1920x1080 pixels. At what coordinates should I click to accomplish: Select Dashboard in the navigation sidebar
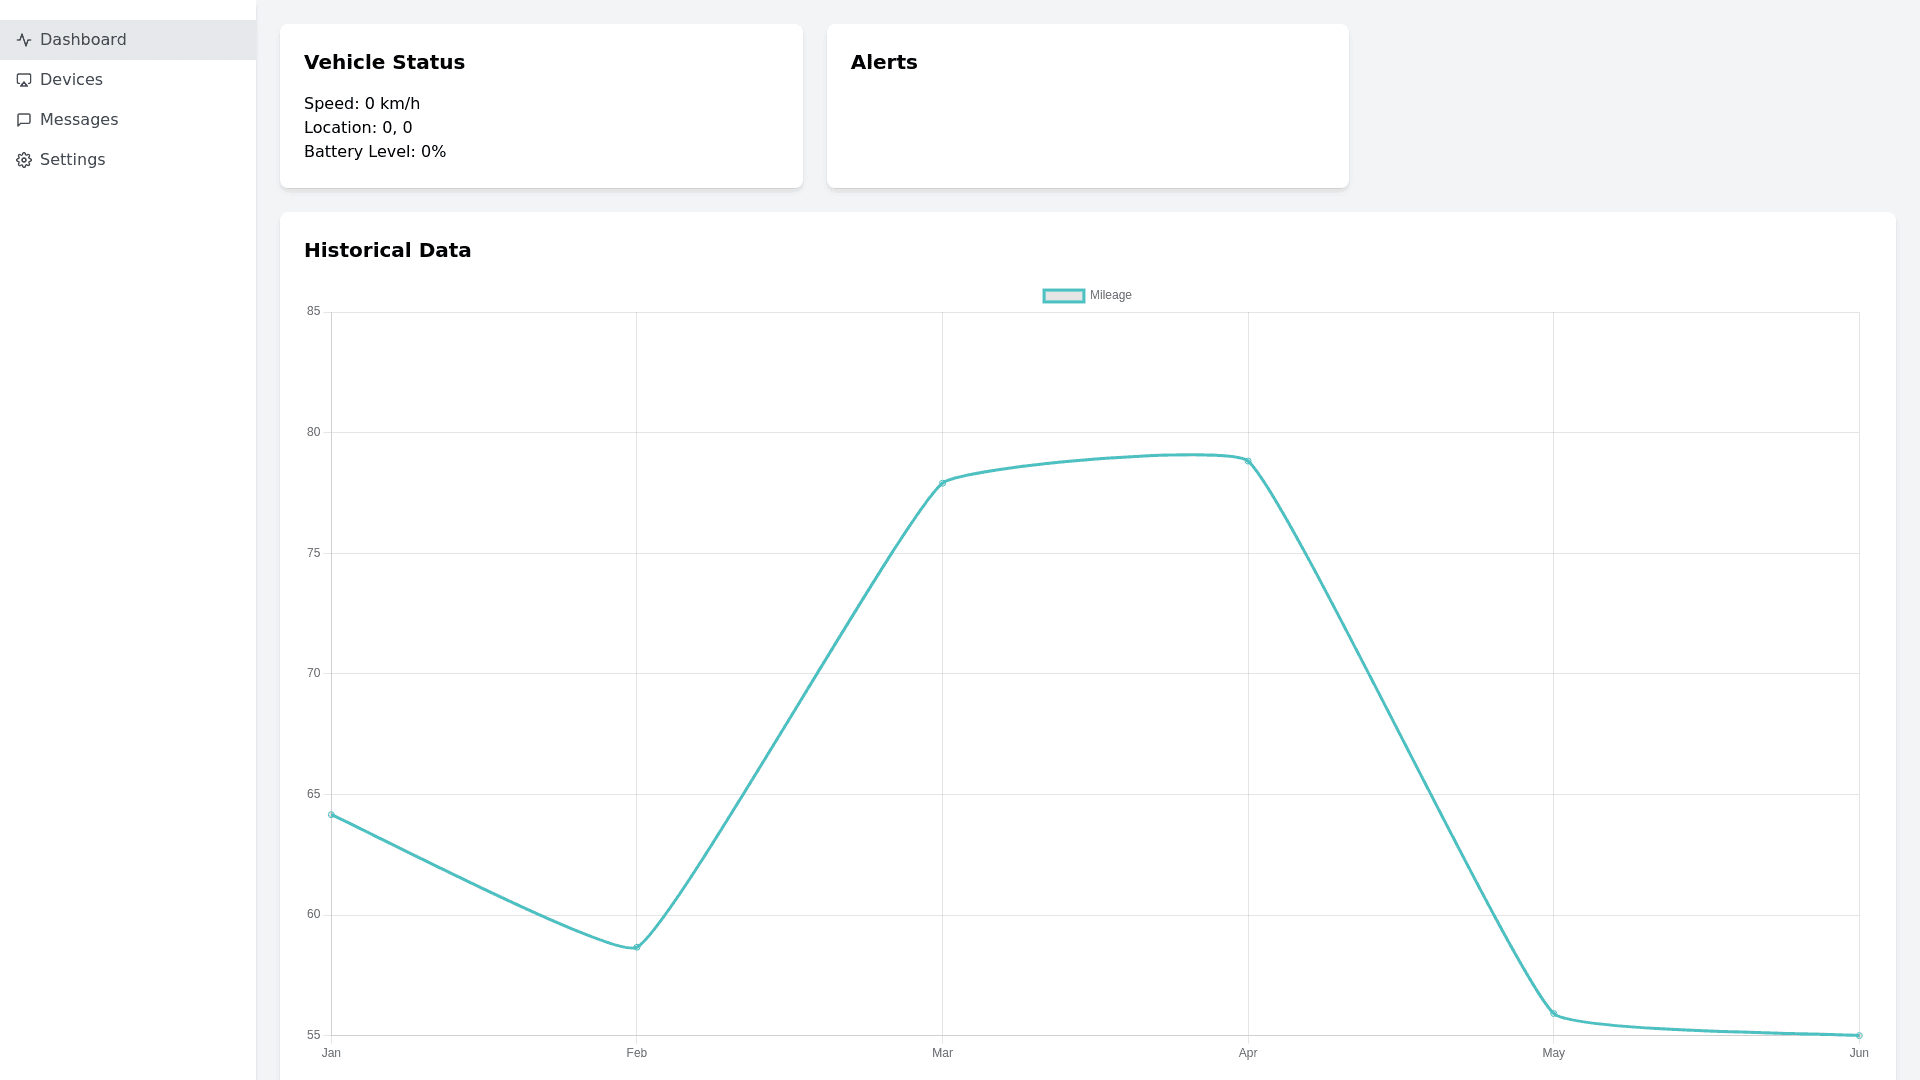pyautogui.click(x=83, y=40)
